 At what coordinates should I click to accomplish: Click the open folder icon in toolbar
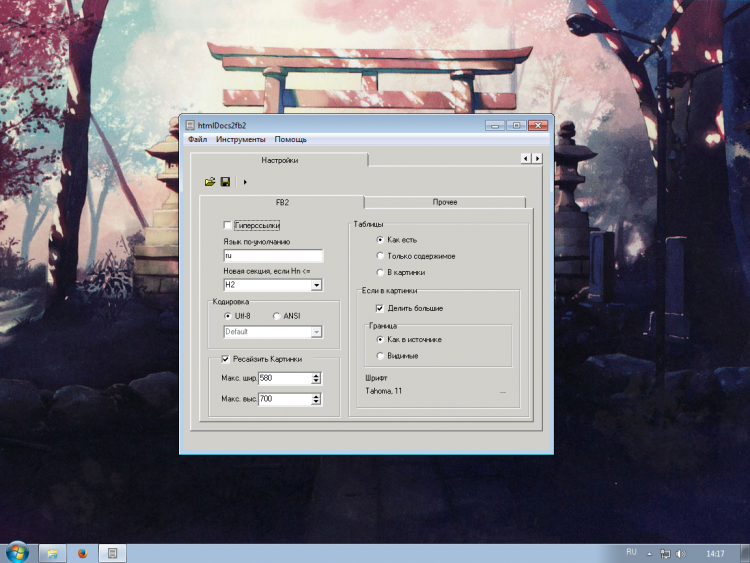pyautogui.click(x=210, y=182)
